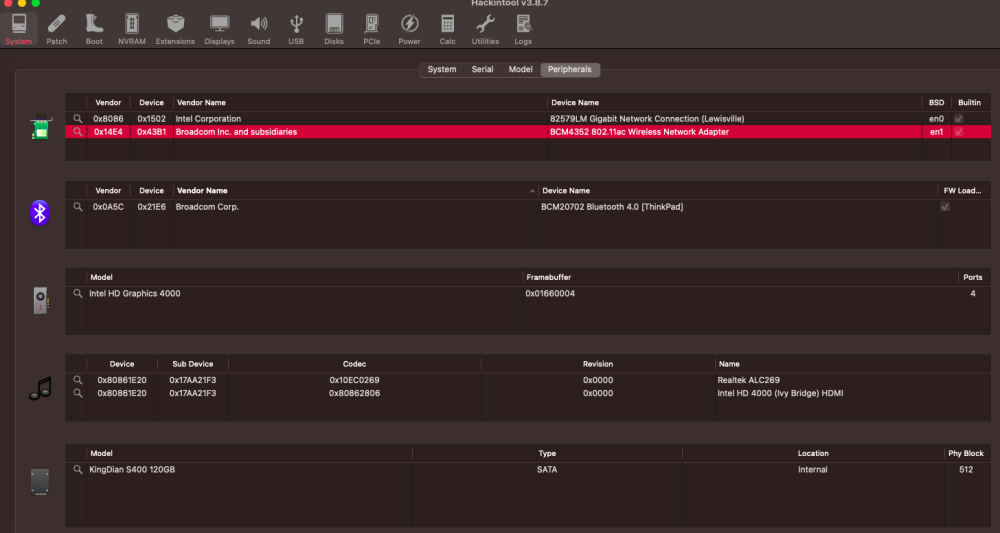
Task: Click magnifier icon for Intel Corporation row
Action: [x=78, y=119]
